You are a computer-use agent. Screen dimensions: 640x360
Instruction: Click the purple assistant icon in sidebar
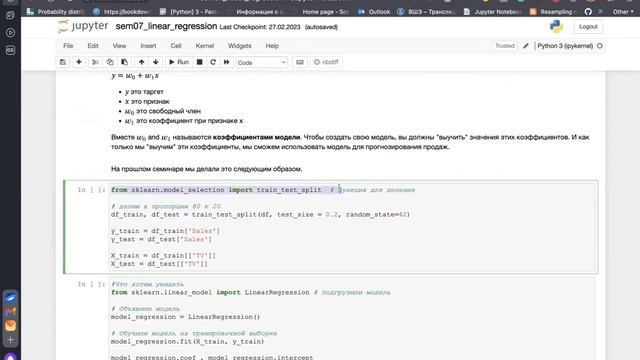pos(11,357)
